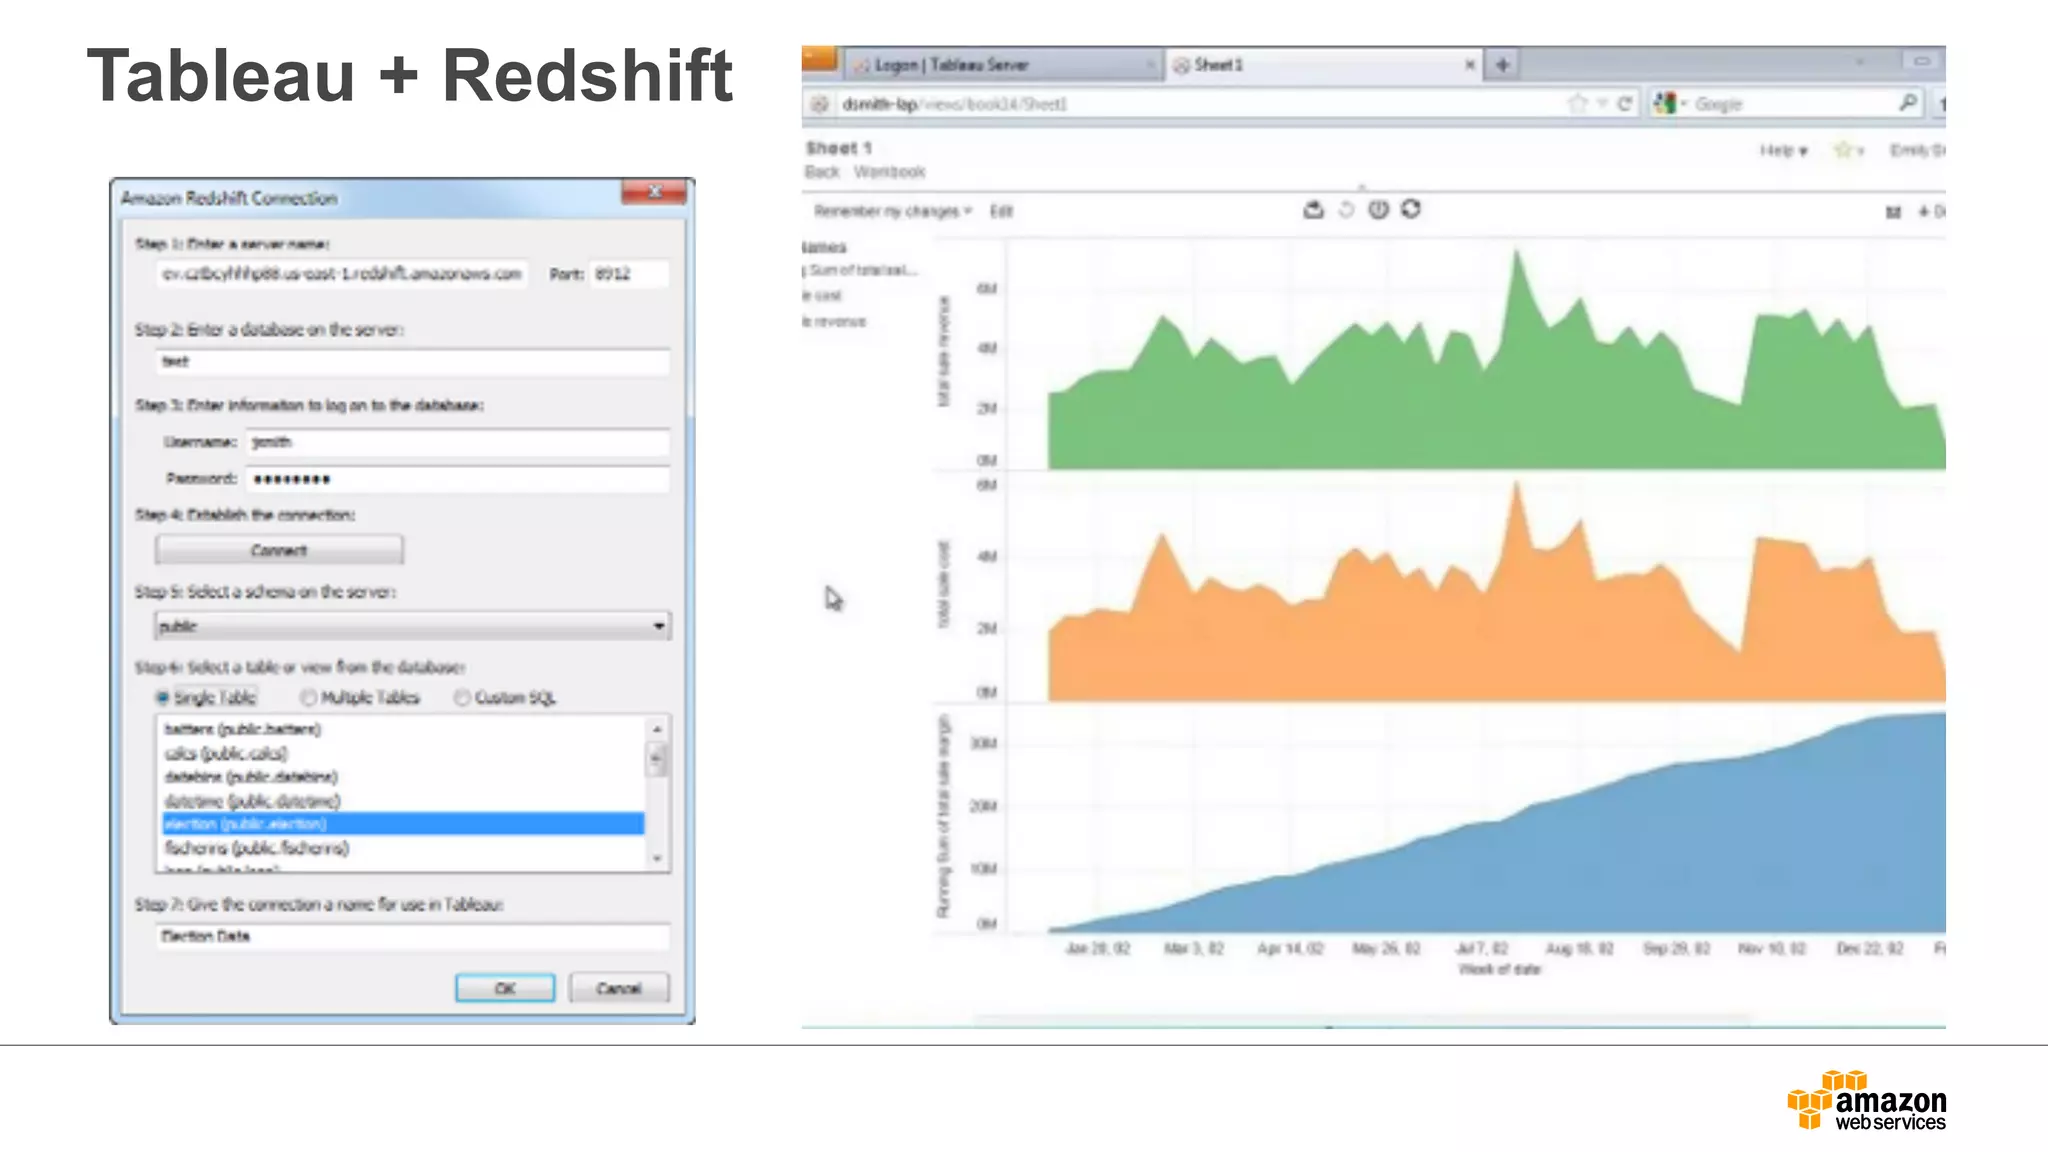Click the table list scrollbar up arrow
2048x1152 pixels.
point(657,729)
